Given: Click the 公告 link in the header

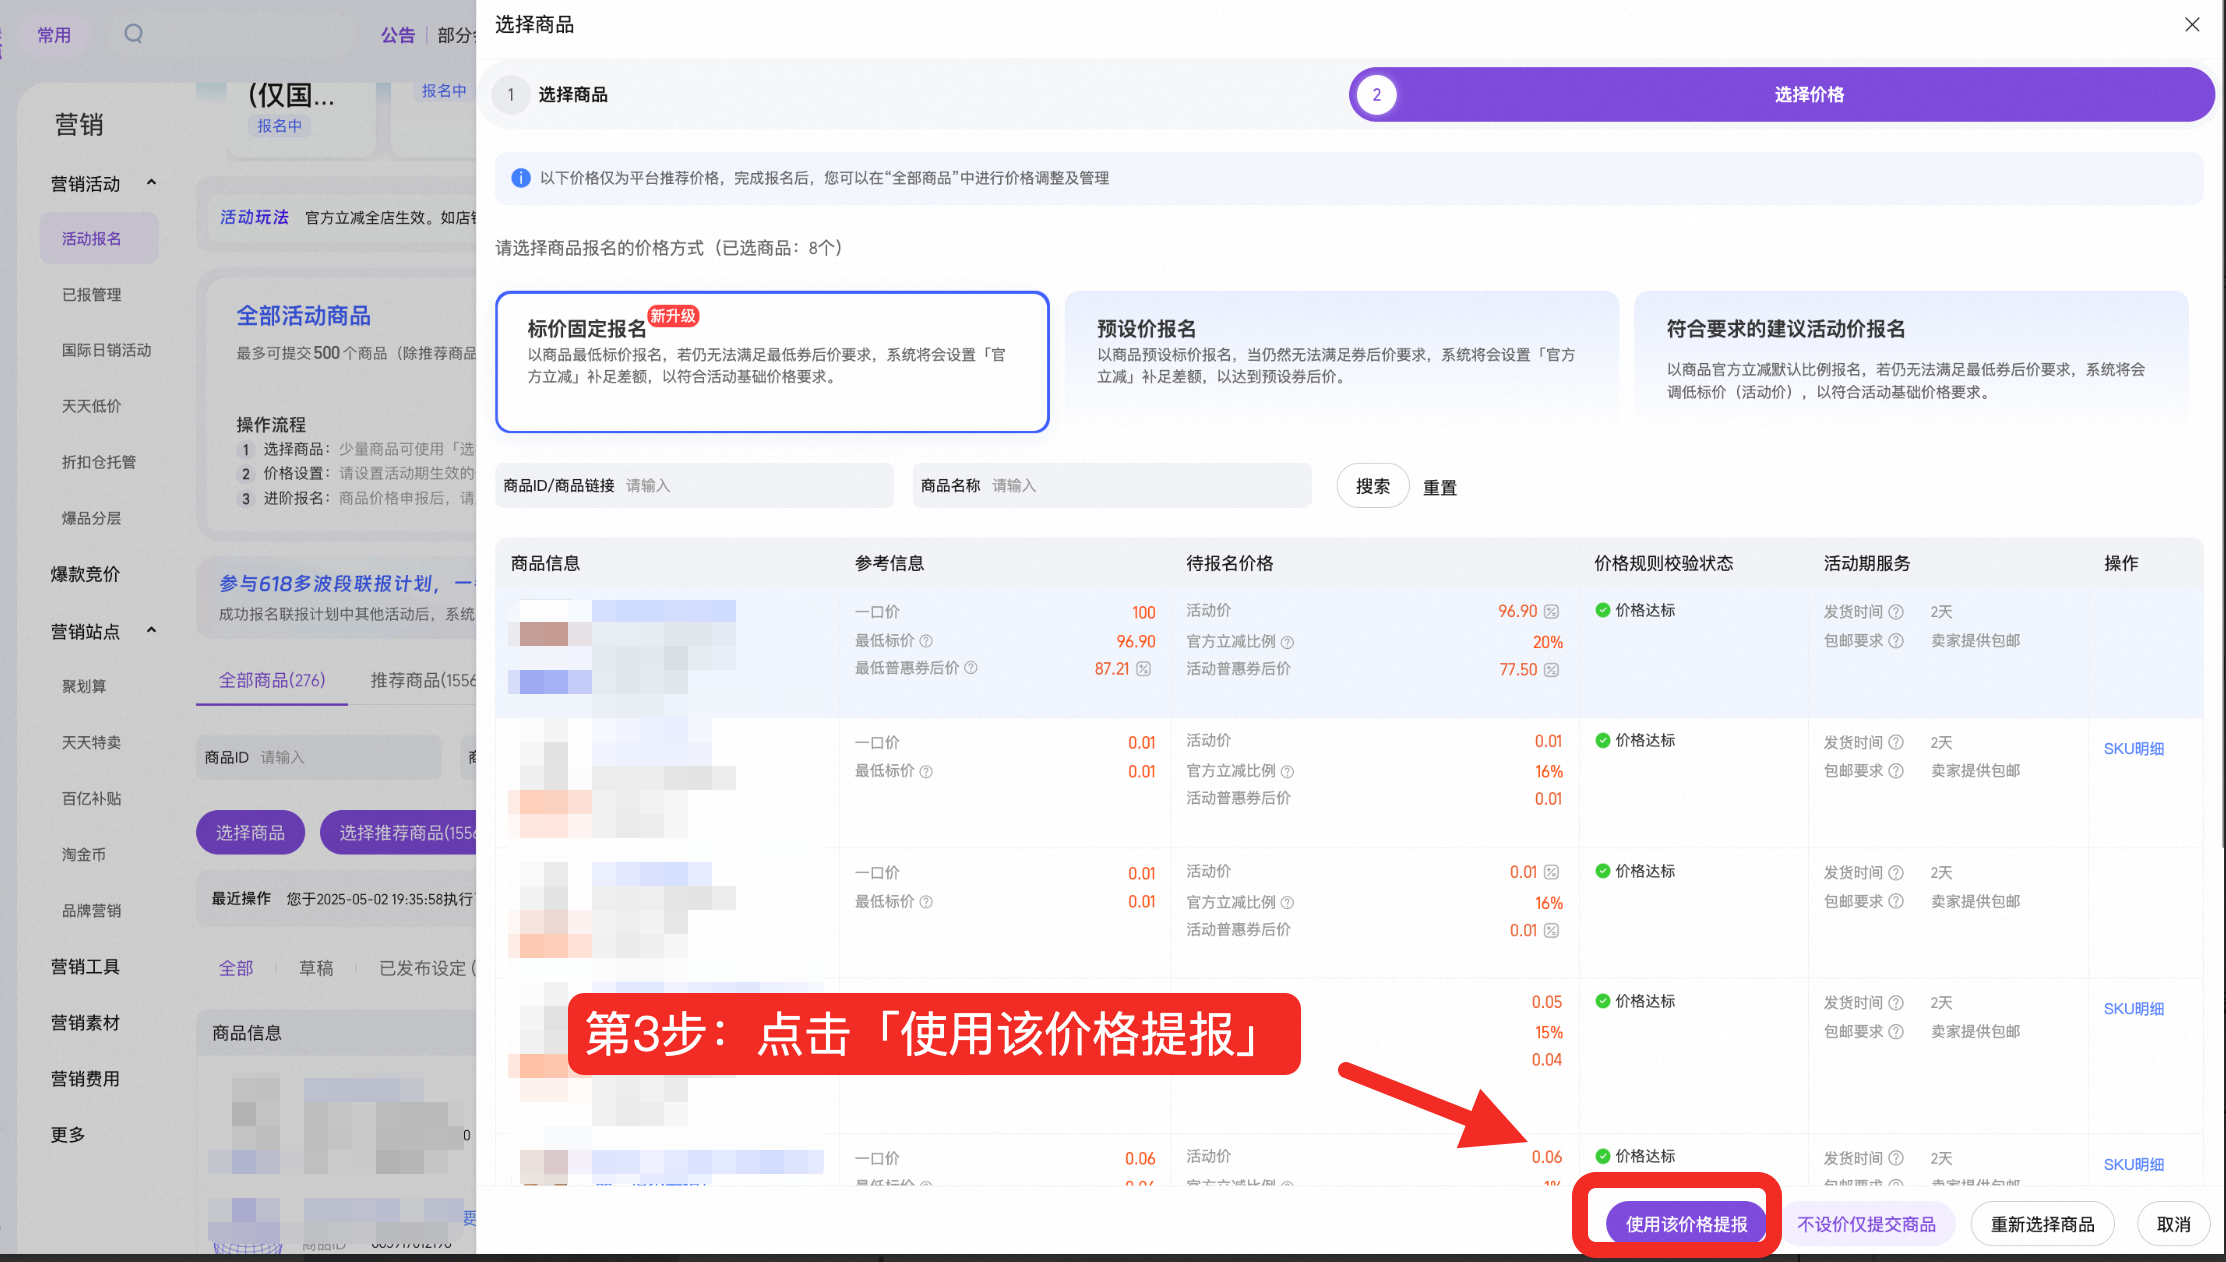Looking at the screenshot, I should [398, 35].
